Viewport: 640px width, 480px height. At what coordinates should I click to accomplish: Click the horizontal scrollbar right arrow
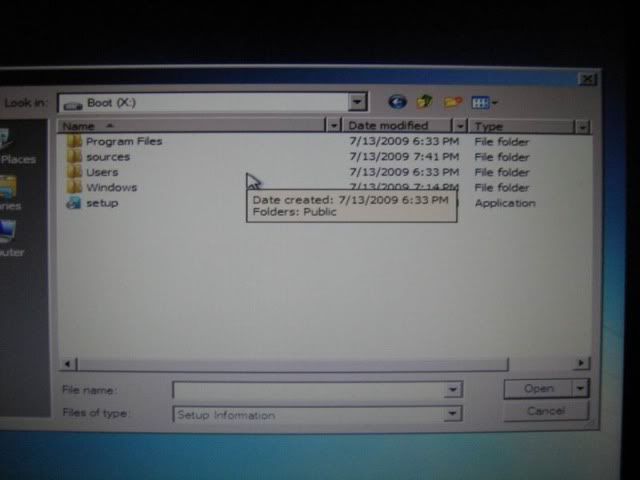coord(582,365)
